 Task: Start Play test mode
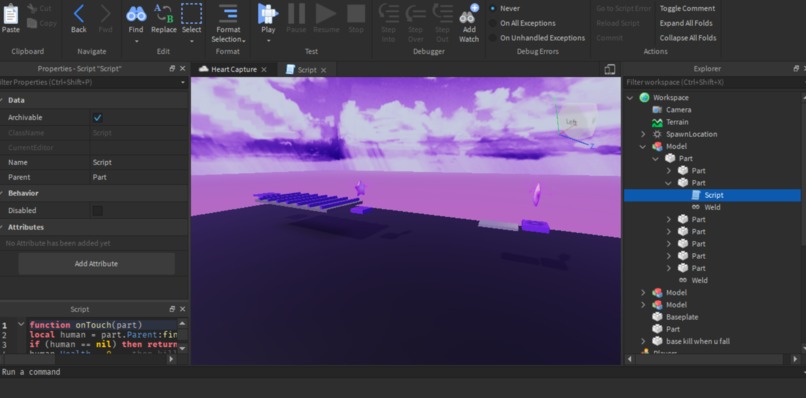coord(268,14)
